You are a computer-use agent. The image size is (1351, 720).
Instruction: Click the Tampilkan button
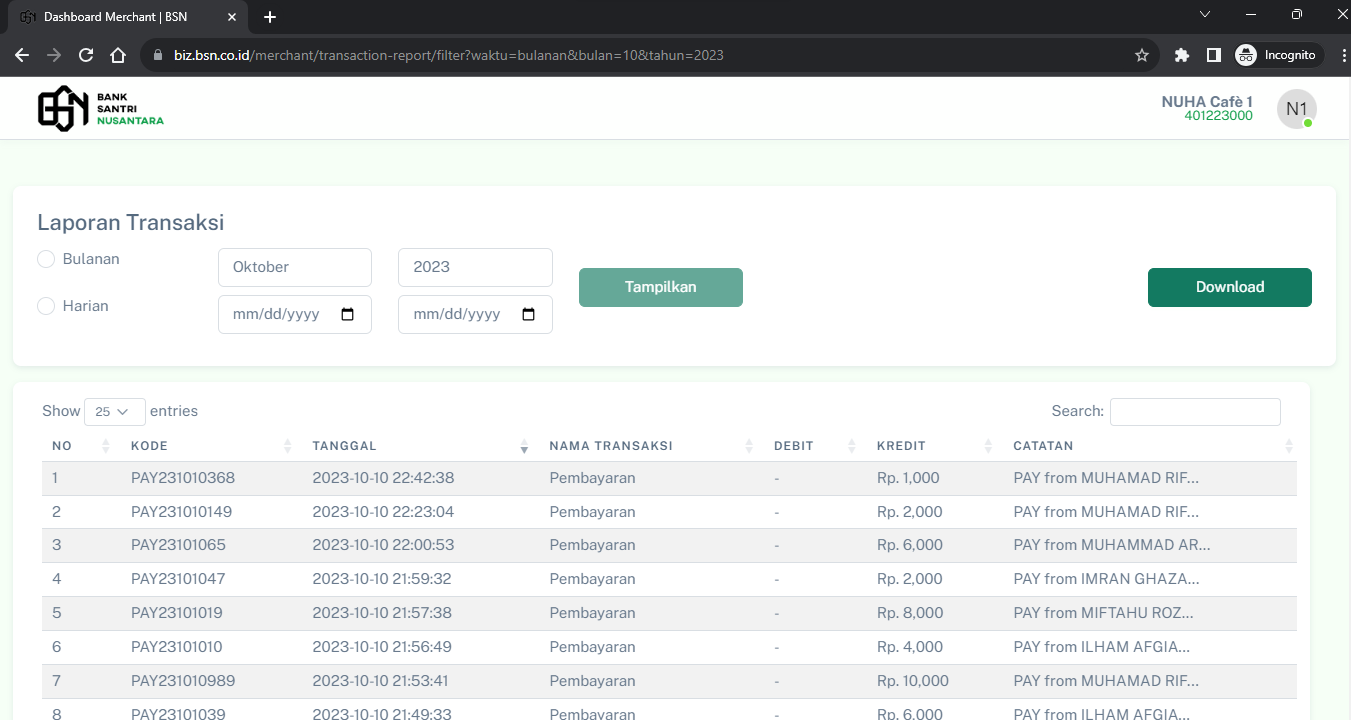660,287
